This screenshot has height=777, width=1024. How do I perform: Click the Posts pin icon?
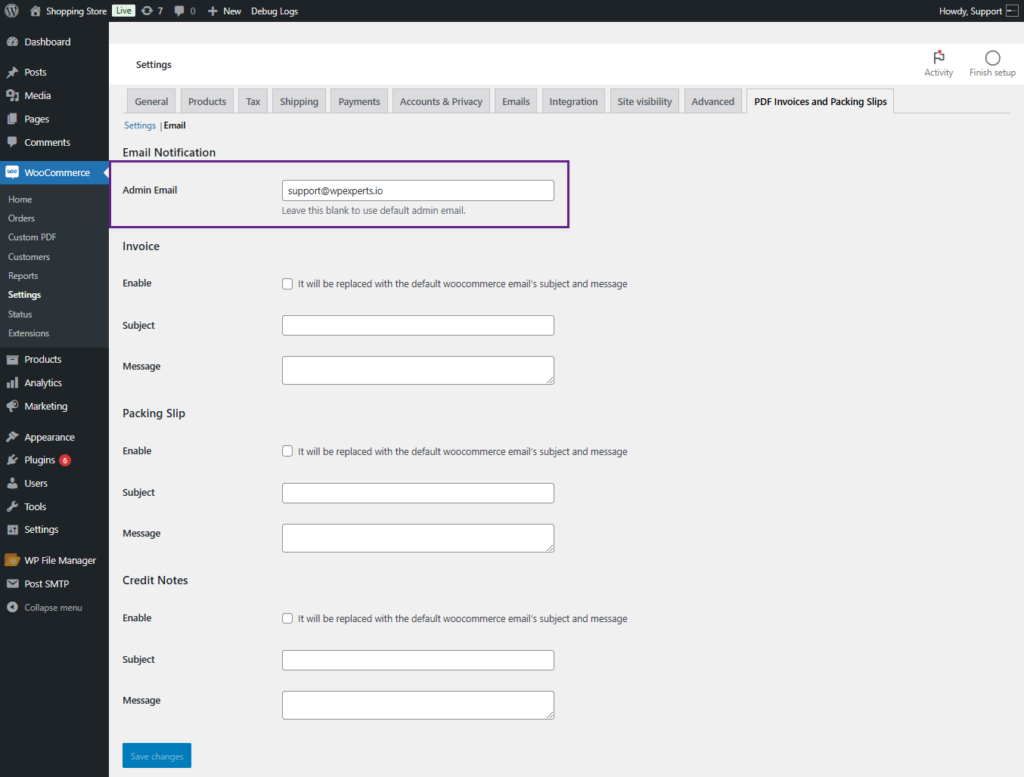pos(12,72)
